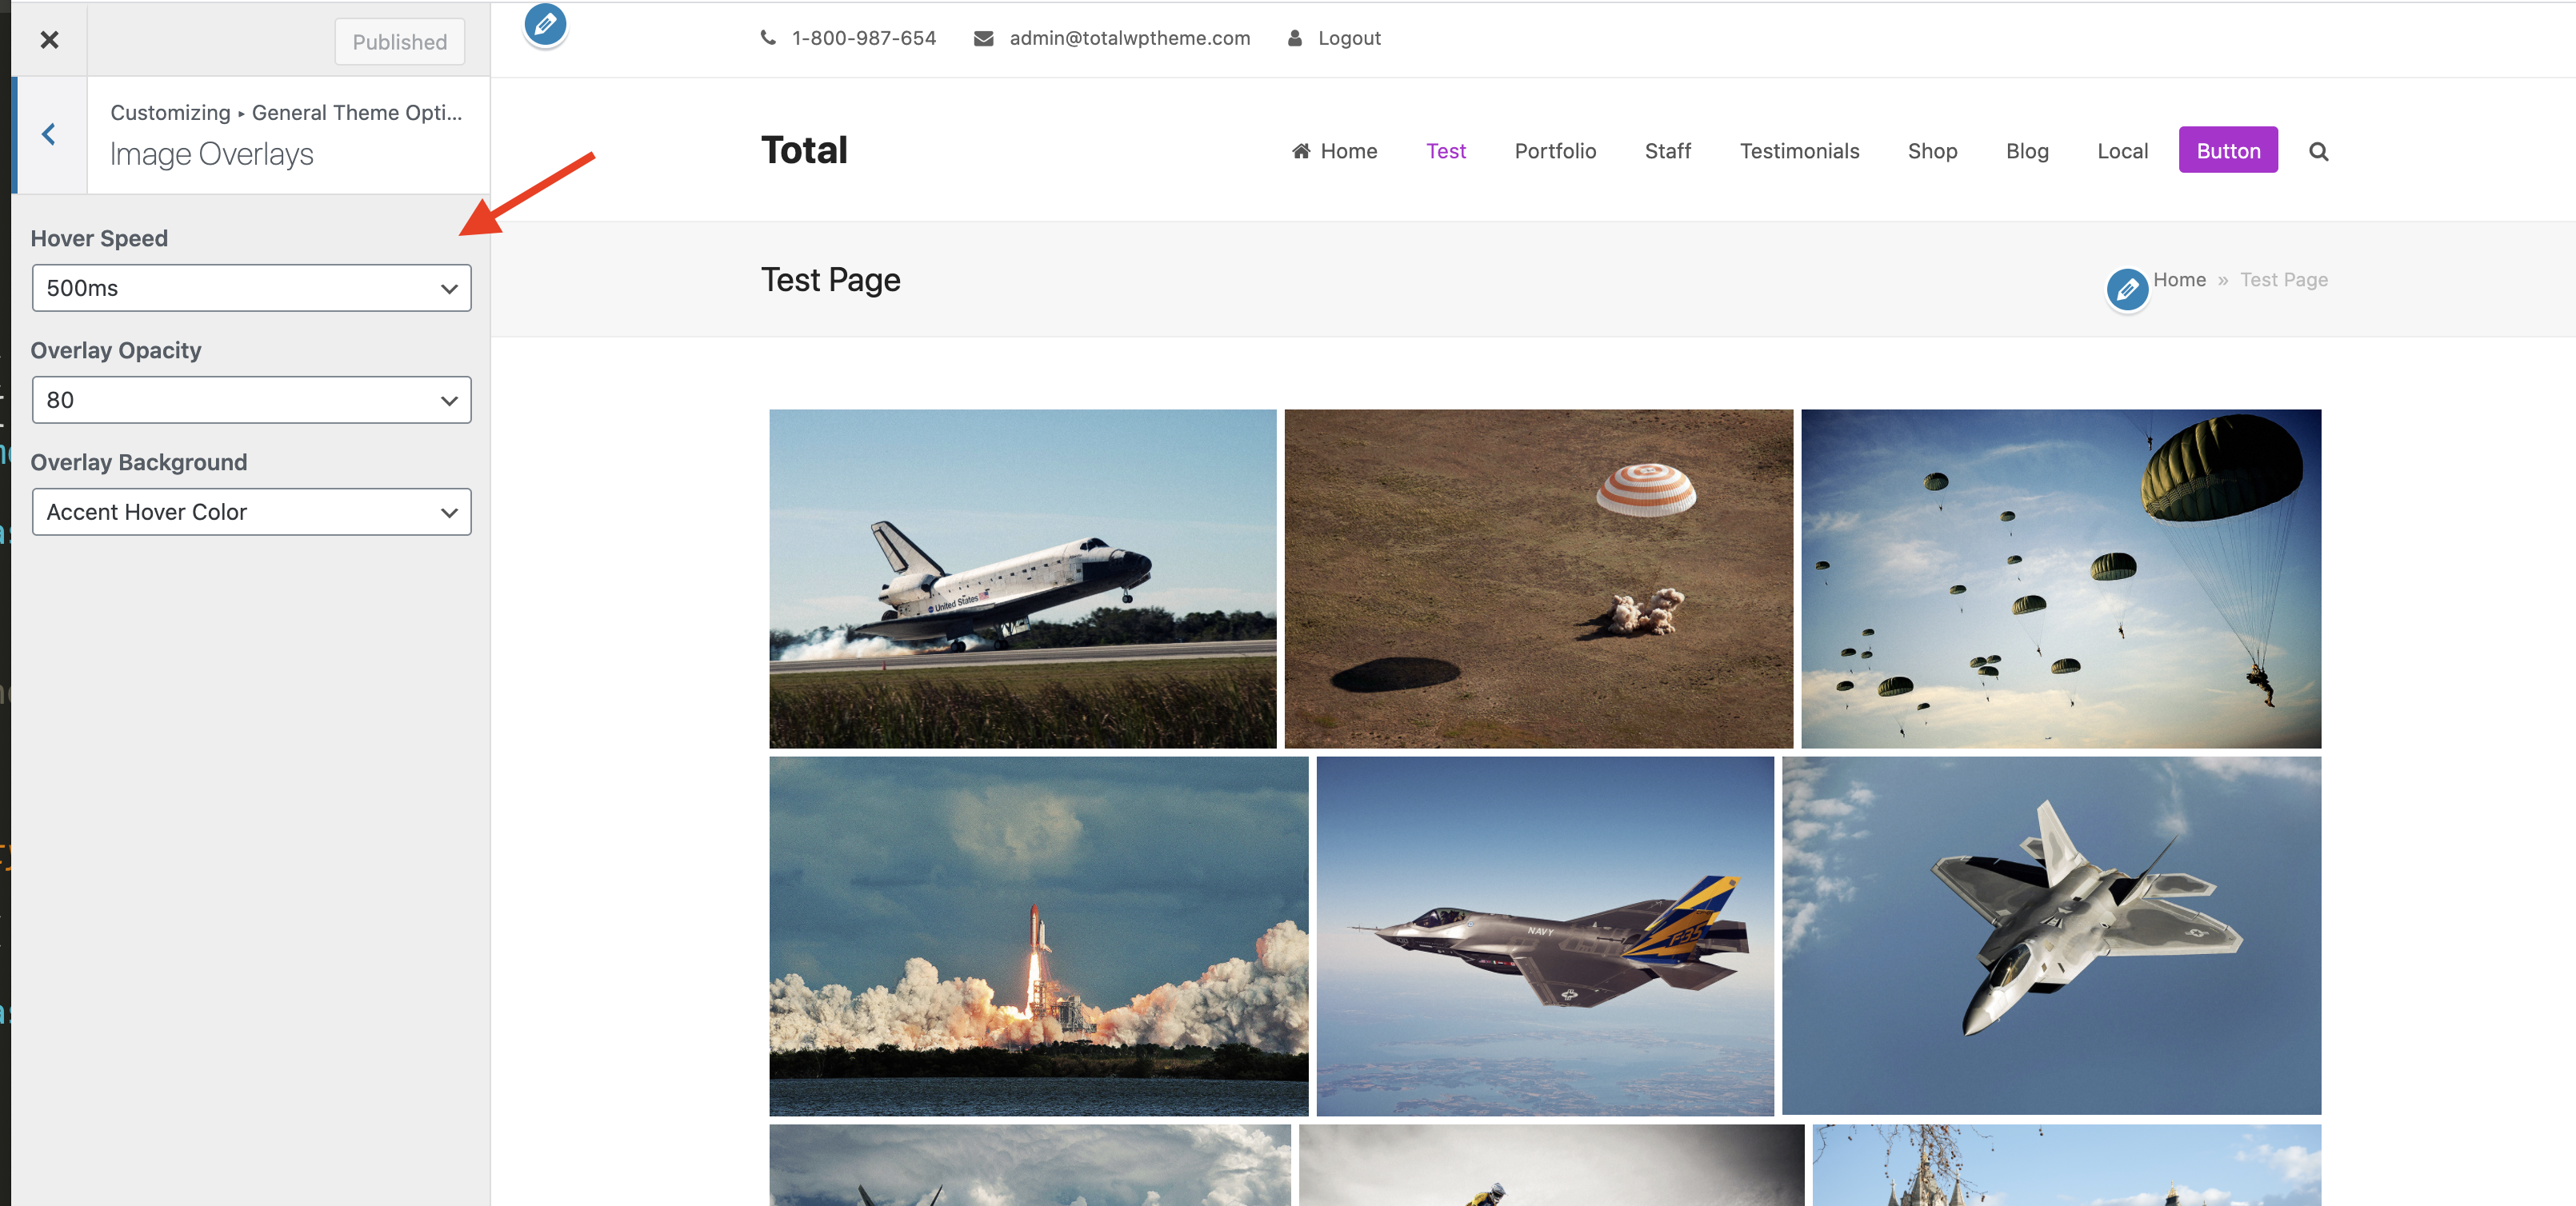Click the breadcrumbs edit pencil shortcut
The height and width of the screenshot is (1206, 2576).
[2127, 290]
